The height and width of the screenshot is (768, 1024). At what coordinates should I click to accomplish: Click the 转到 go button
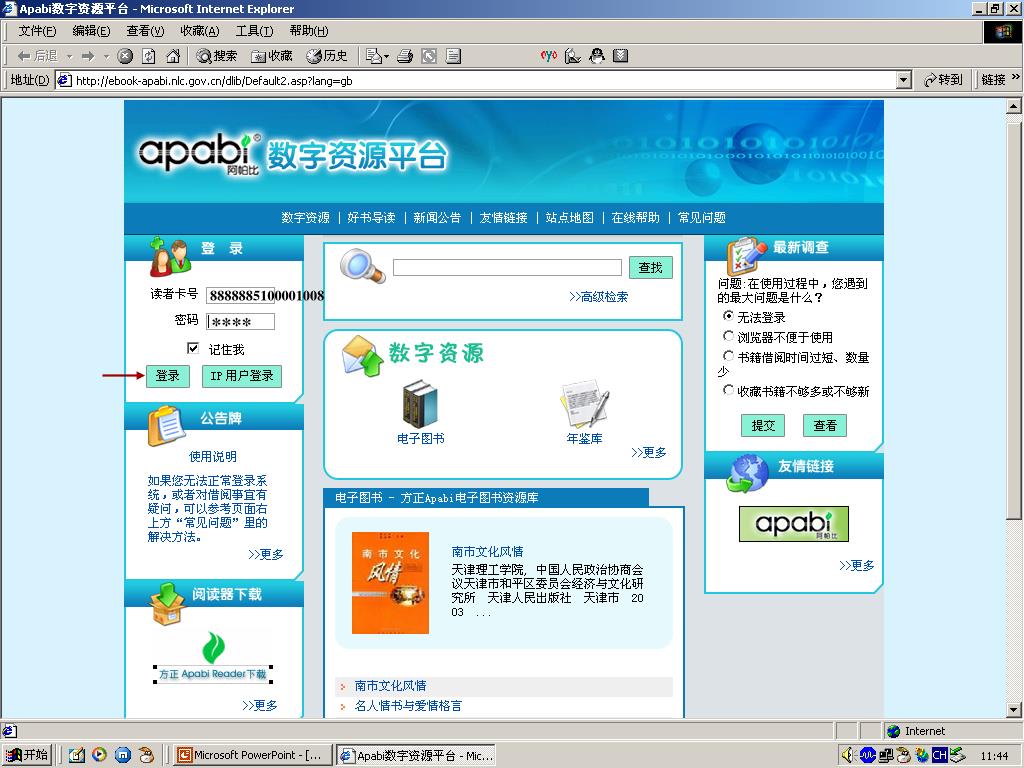(x=943, y=80)
